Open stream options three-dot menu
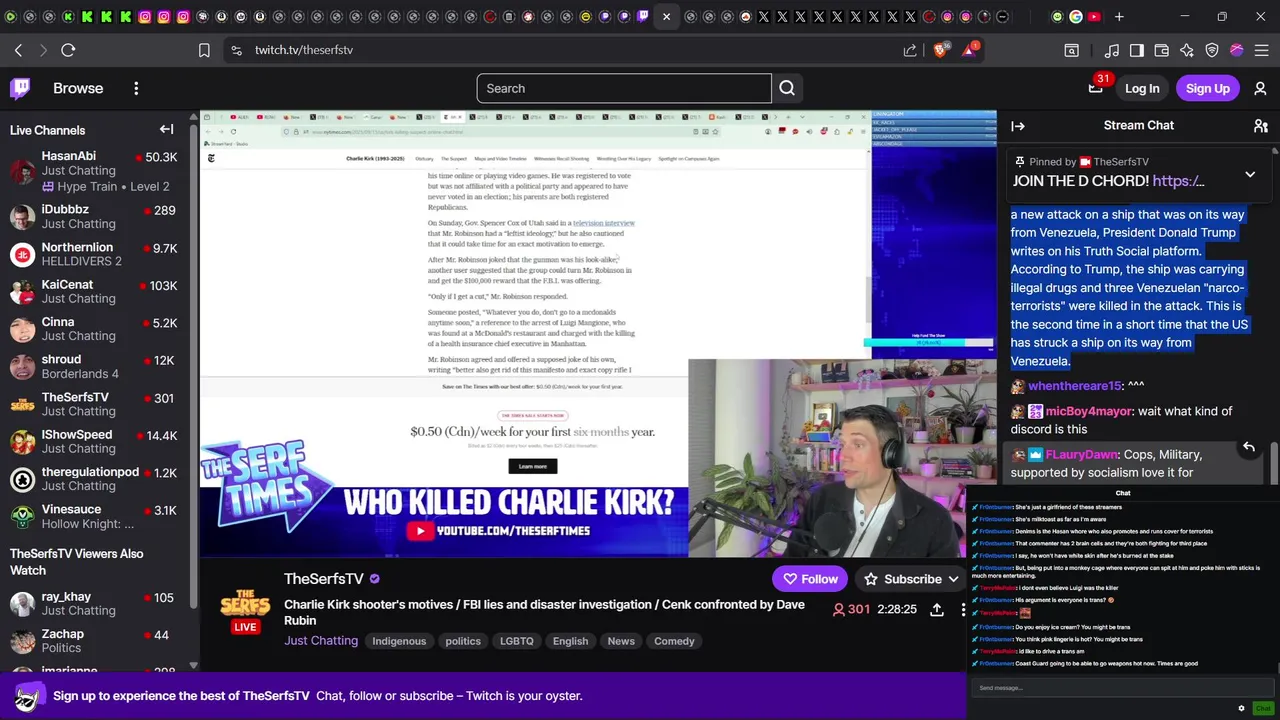 [x=963, y=609]
